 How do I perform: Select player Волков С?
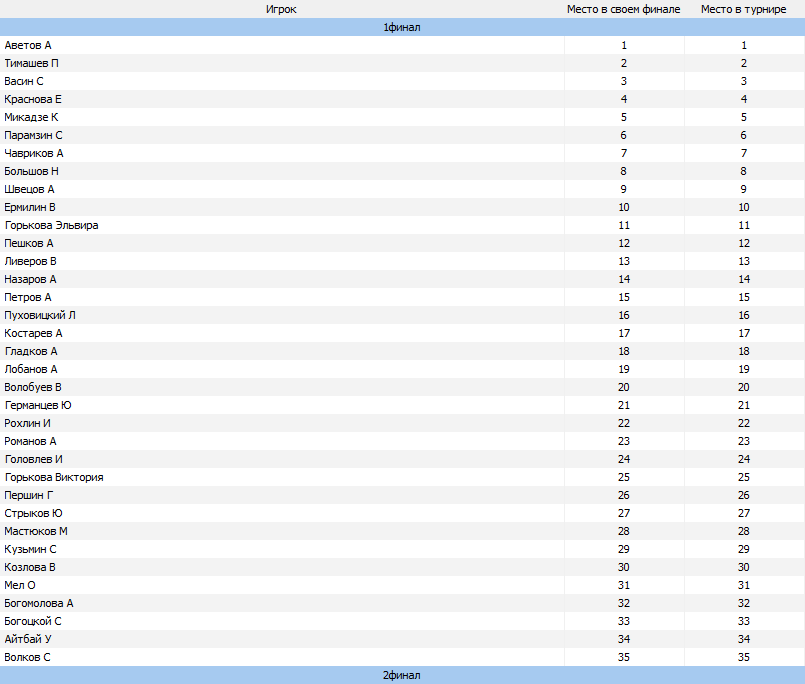tap(27, 656)
